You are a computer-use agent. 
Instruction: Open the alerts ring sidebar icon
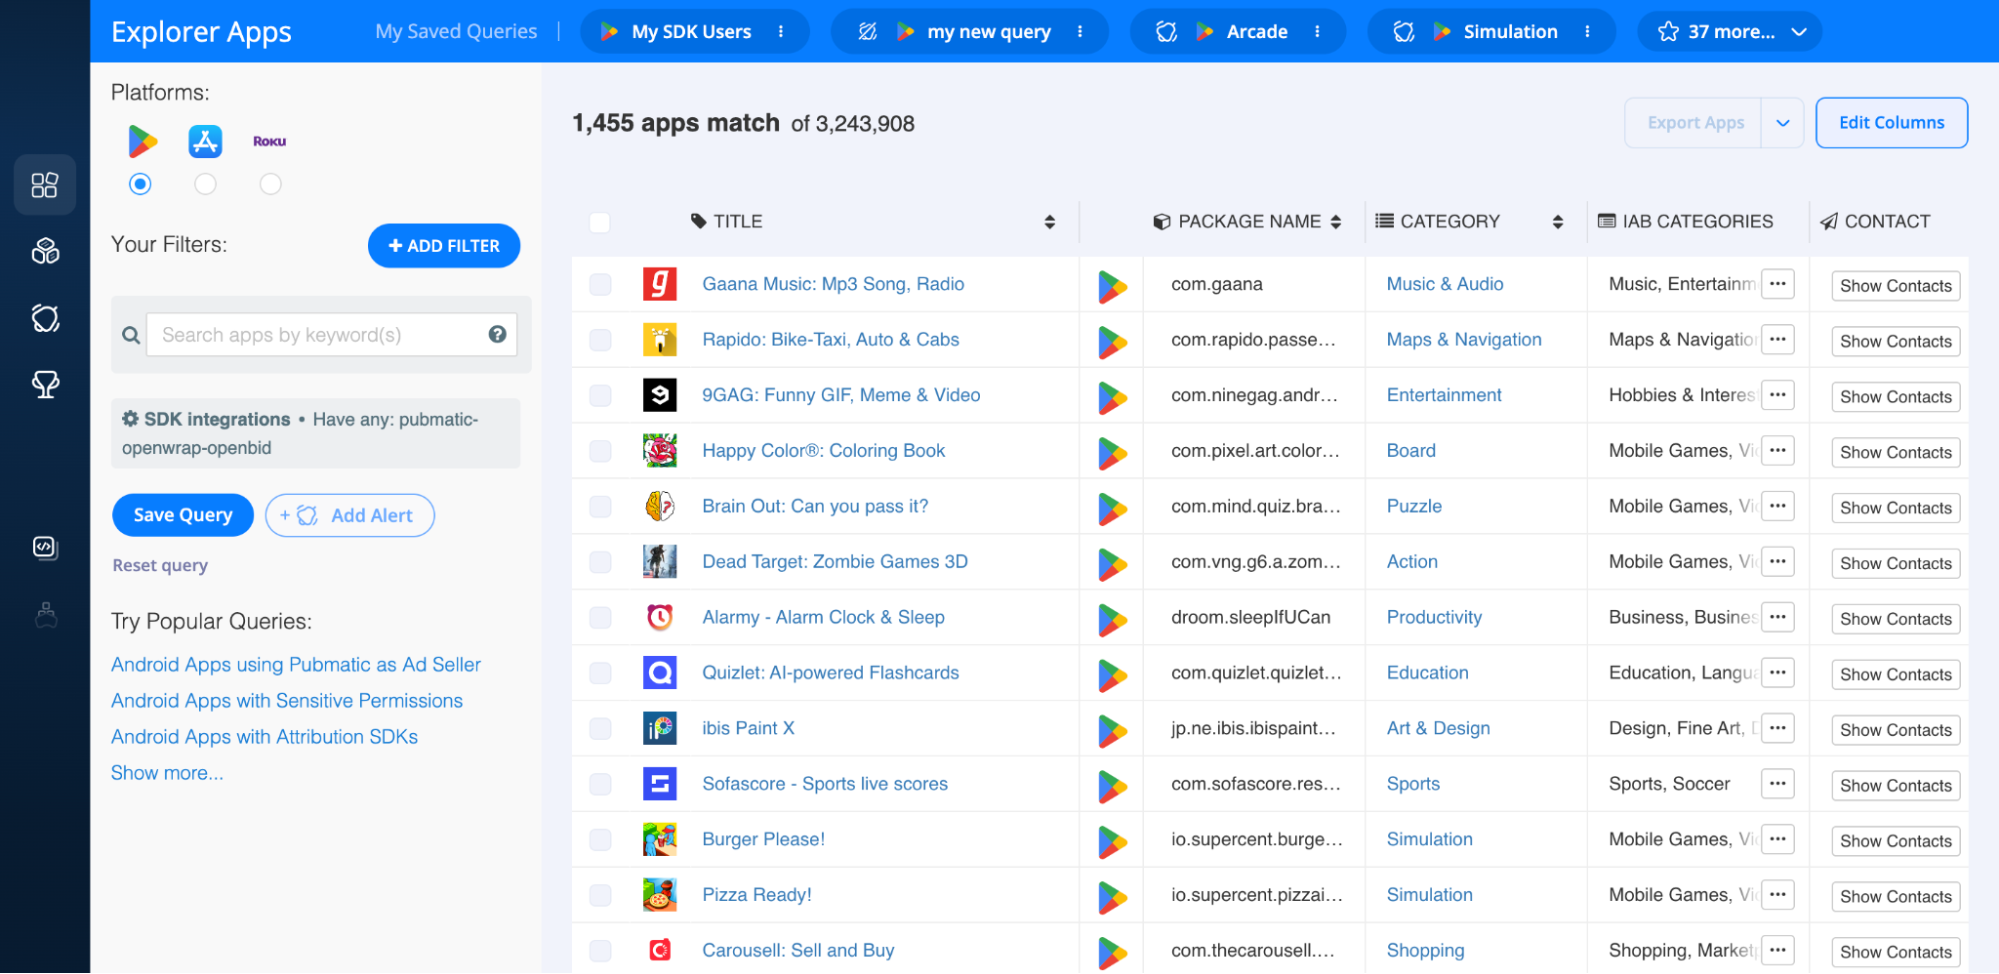pos(45,318)
